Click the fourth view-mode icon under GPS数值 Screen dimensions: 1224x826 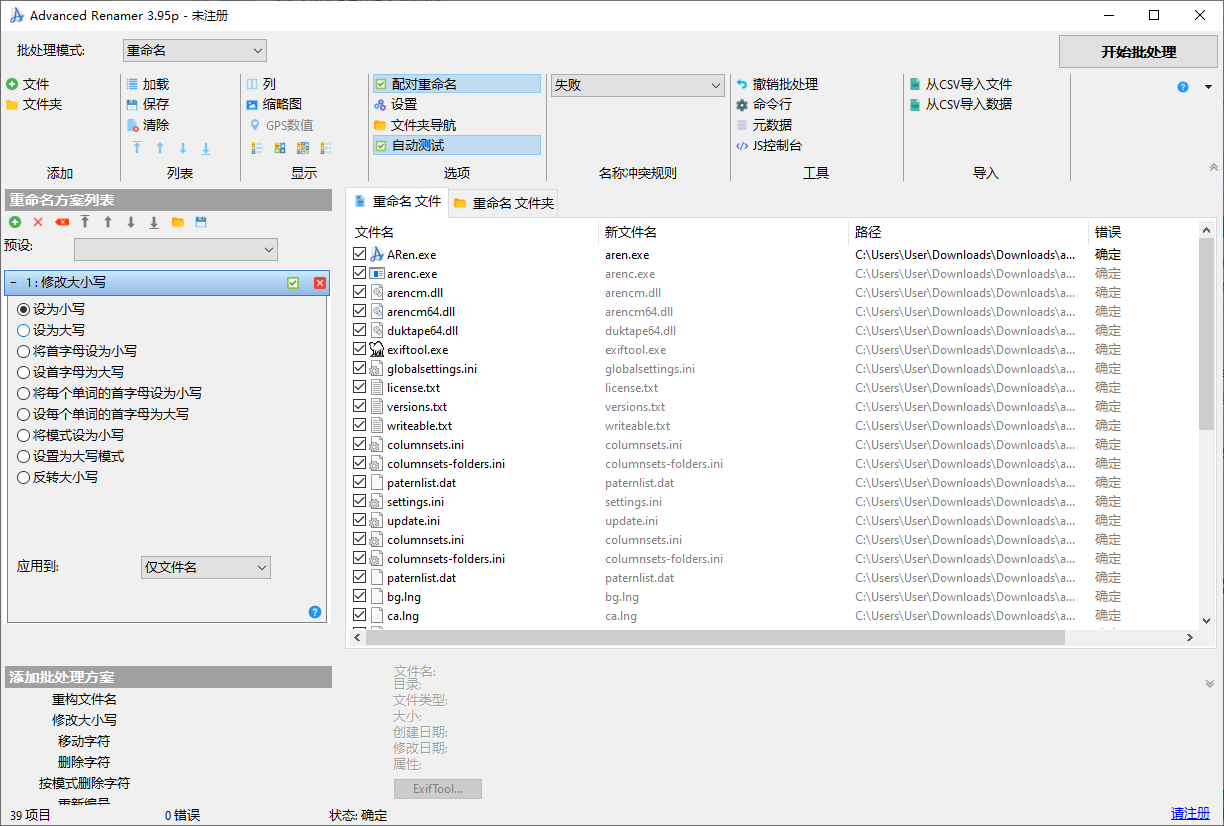pyautogui.click(x=326, y=148)
